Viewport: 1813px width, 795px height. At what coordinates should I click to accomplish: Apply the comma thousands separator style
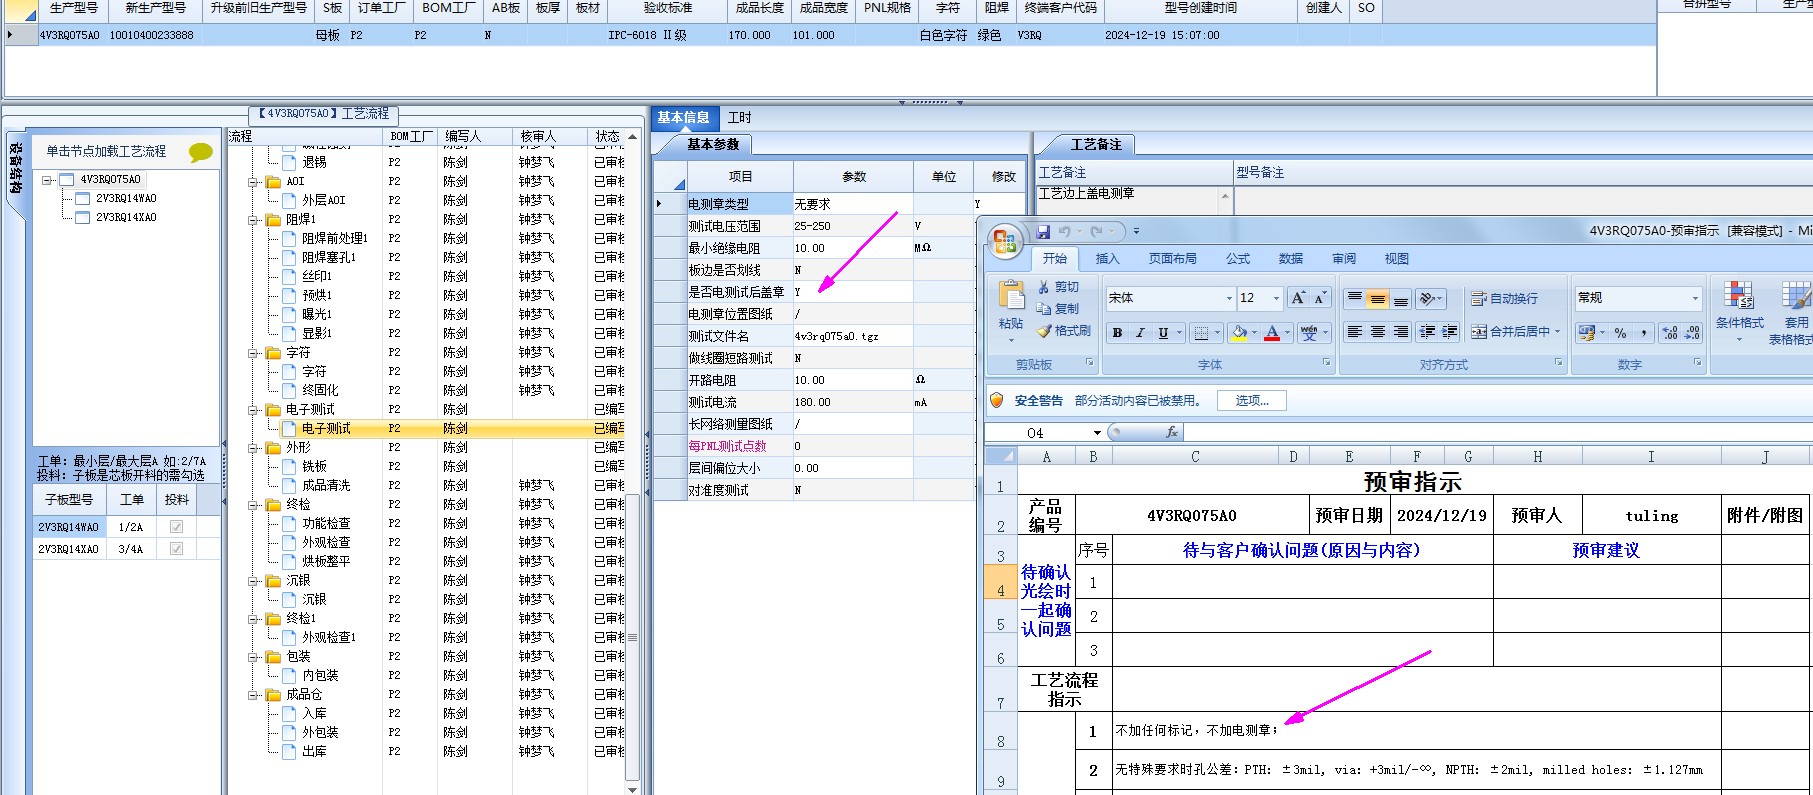coord(1643,333)
